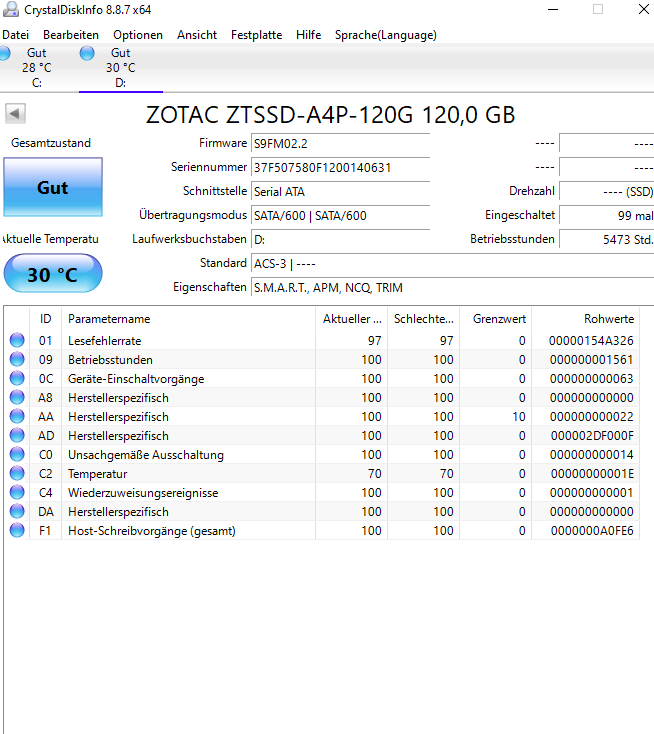The height and width of the screenshot is (734, 654).
Task: Select the Wiederzuweisungsereignisse parameter name
Action: pos(143,493)
